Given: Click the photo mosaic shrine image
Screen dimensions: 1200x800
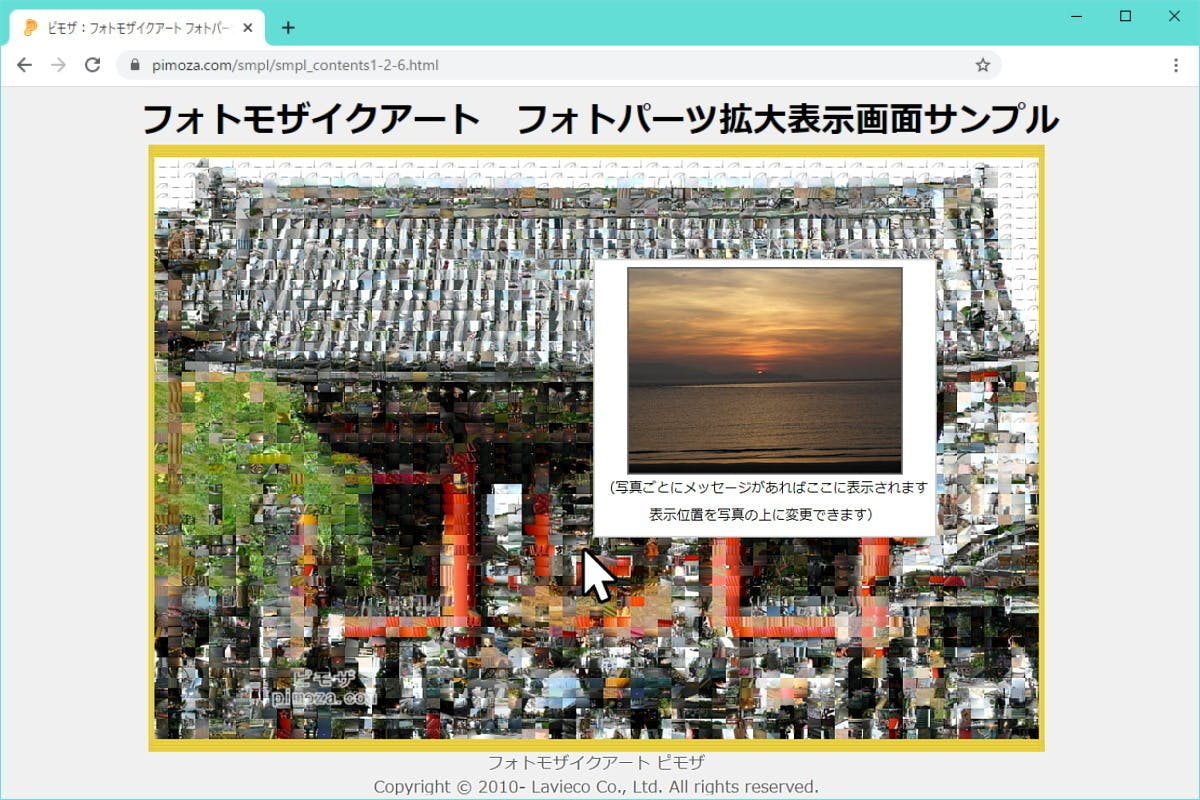Looking at the screenshot, I should pos(597,448).
